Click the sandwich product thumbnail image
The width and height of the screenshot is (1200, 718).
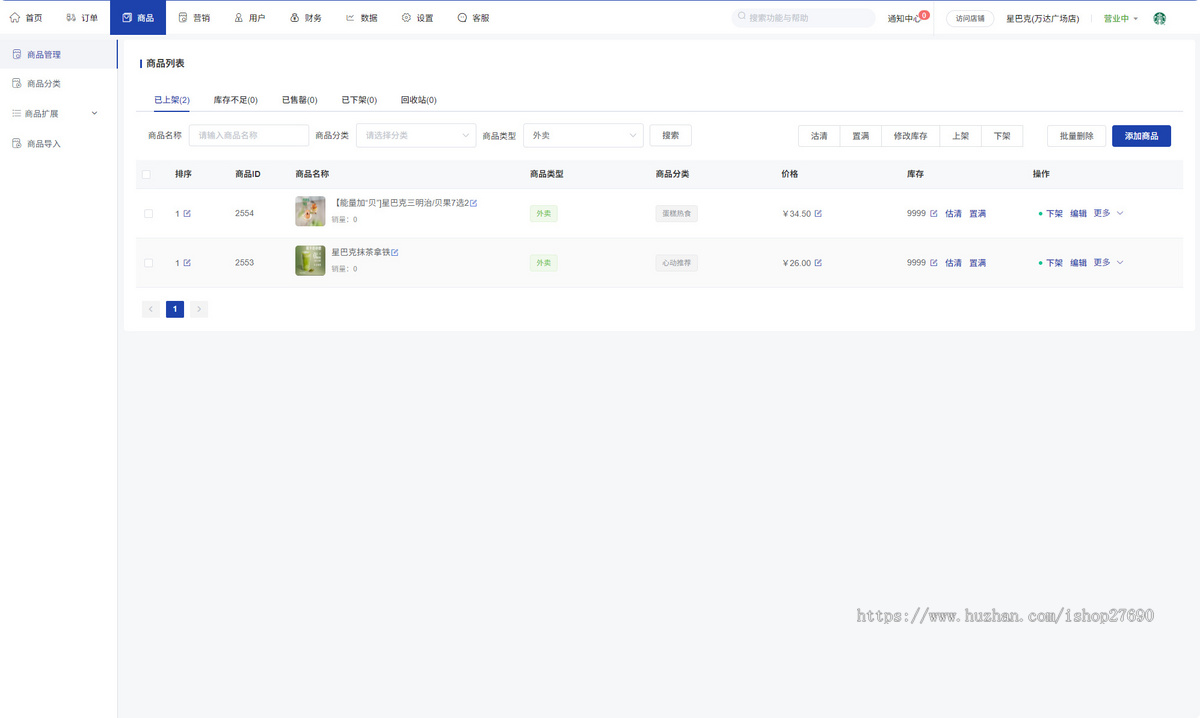coord(310,211)
